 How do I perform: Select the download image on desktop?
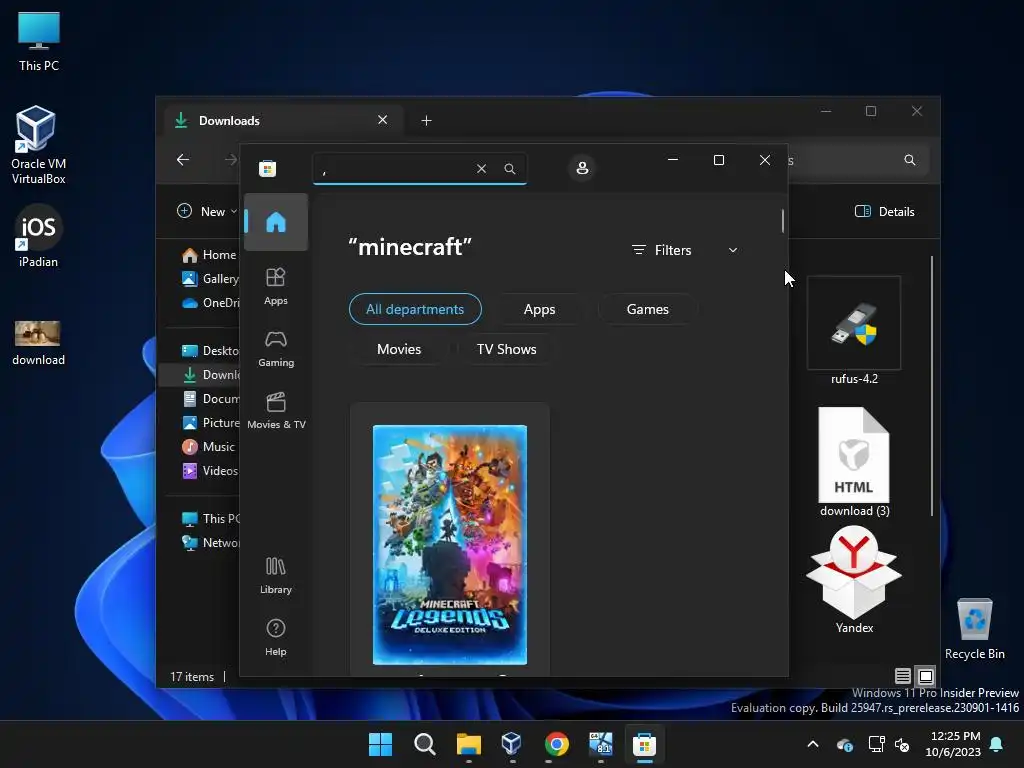click(39, 343)
